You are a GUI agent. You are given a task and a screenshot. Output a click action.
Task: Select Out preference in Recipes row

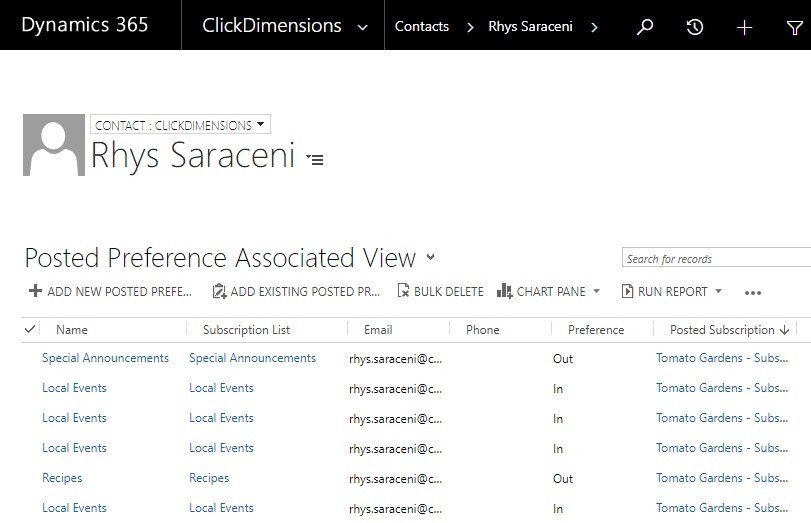point(563,479)
